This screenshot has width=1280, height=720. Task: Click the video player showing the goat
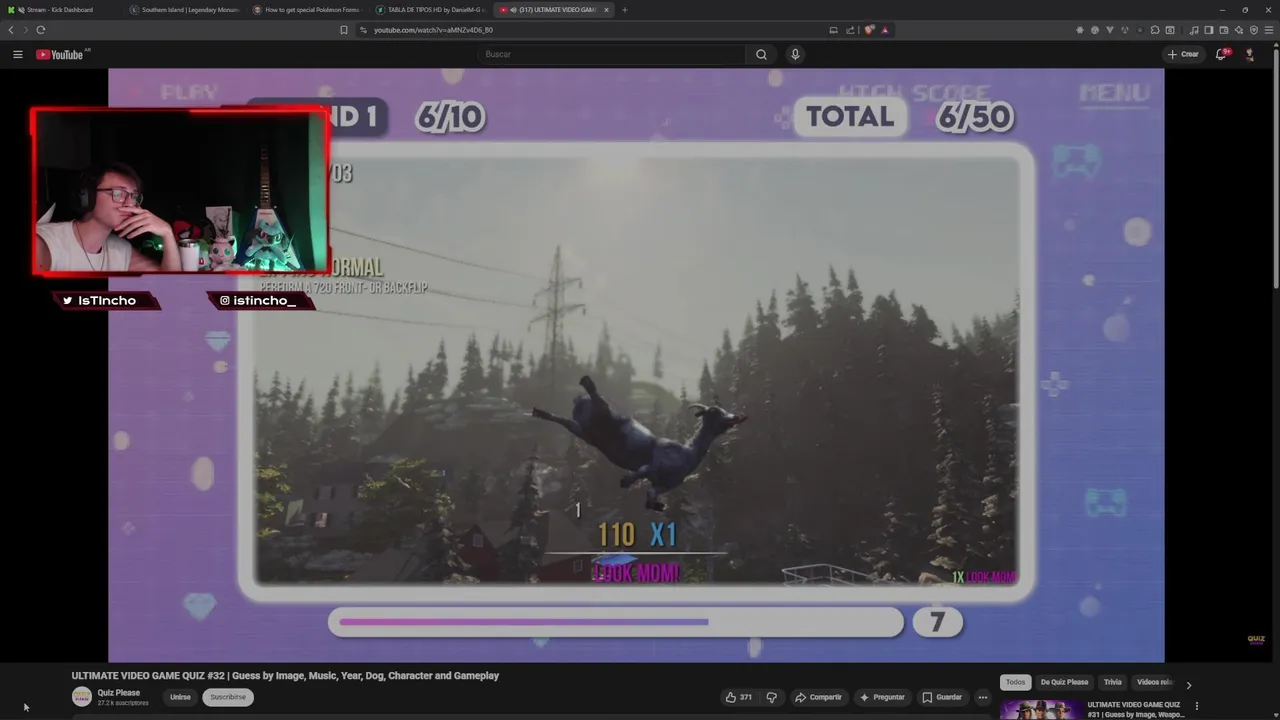(636, 365)
